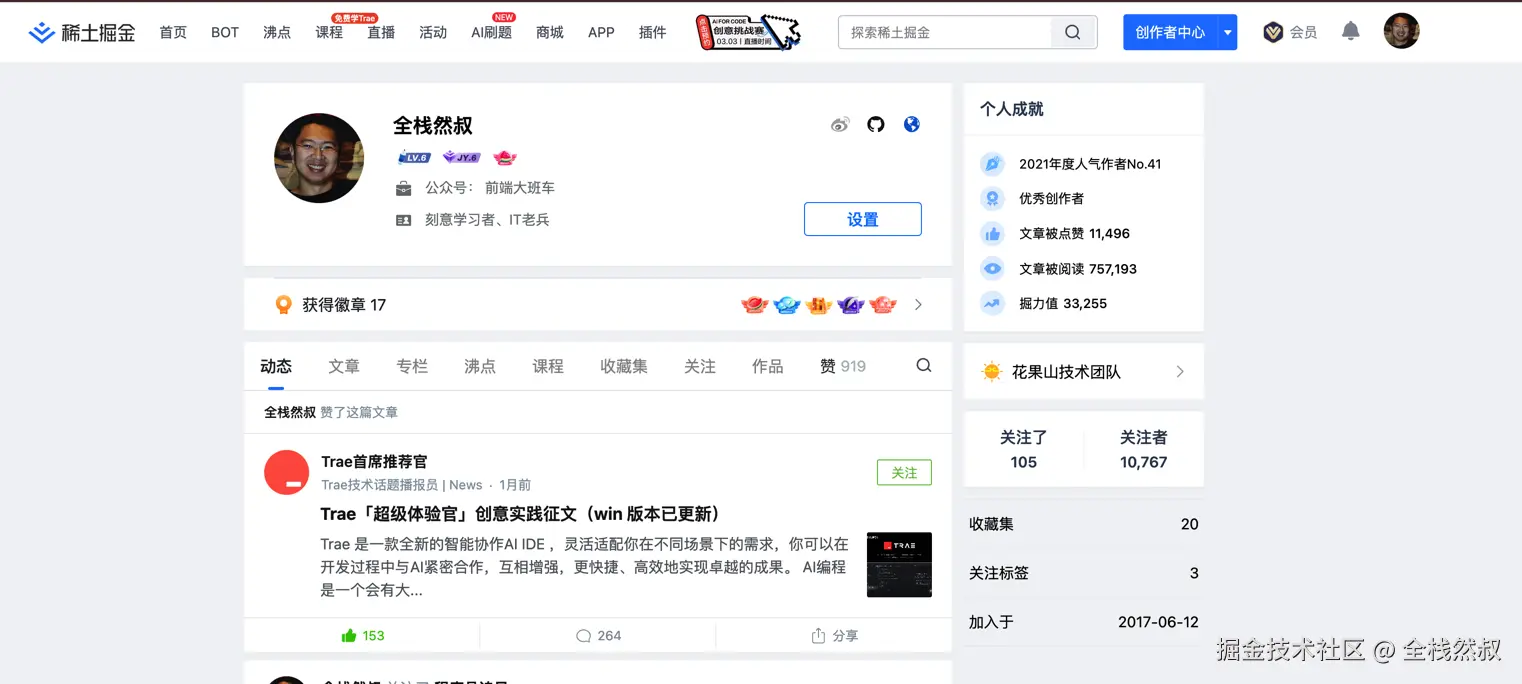
Task: Like the Trae article with 153 likes
Action: [x=362, y=636]
